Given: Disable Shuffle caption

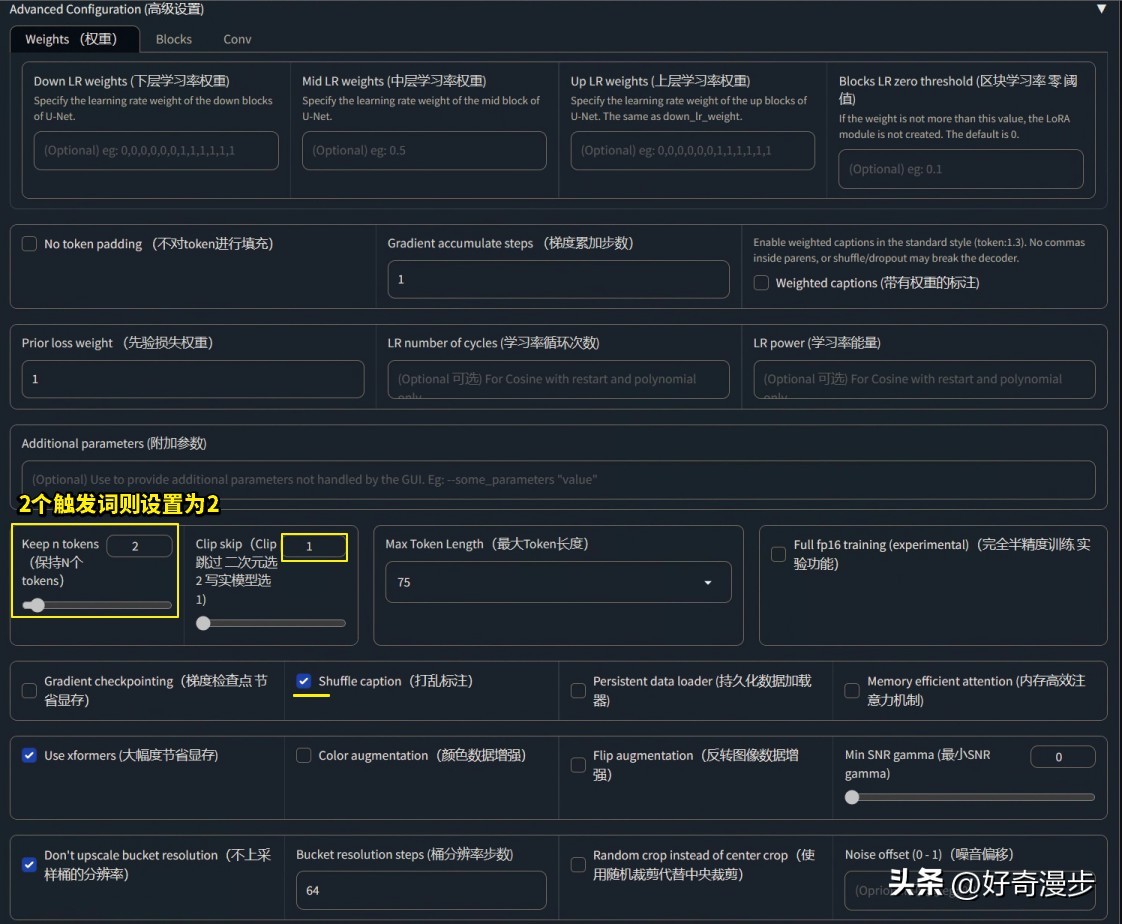Looking at the screenshot, I should [x=303, y=681].
